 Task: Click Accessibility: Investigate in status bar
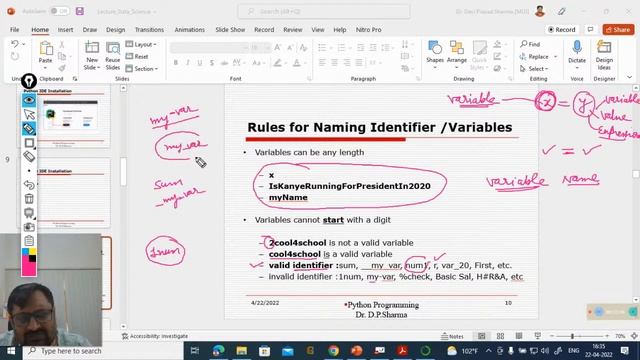point(155,336)
